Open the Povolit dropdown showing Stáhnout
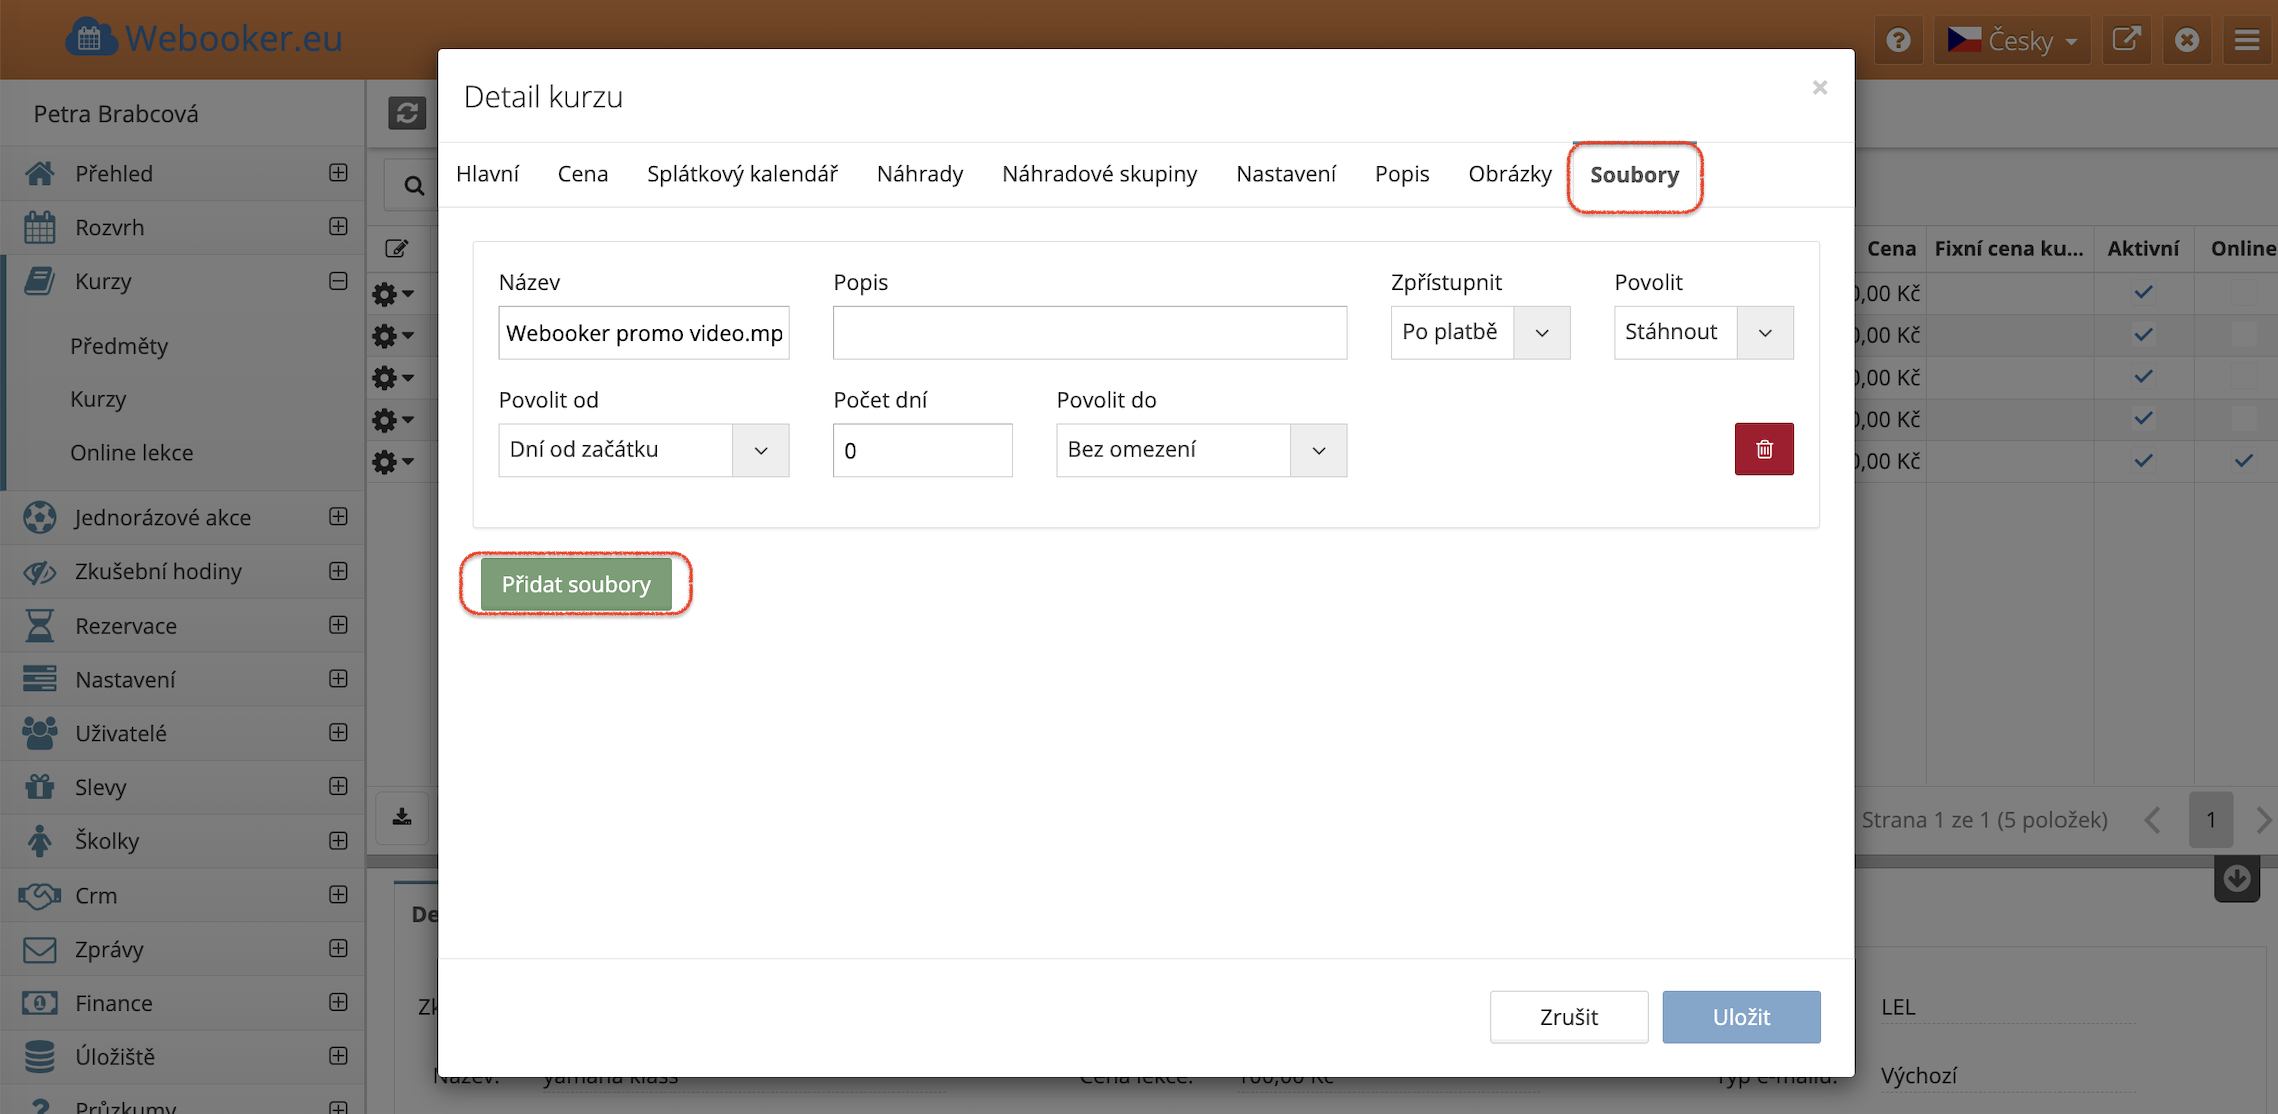 1702,332
